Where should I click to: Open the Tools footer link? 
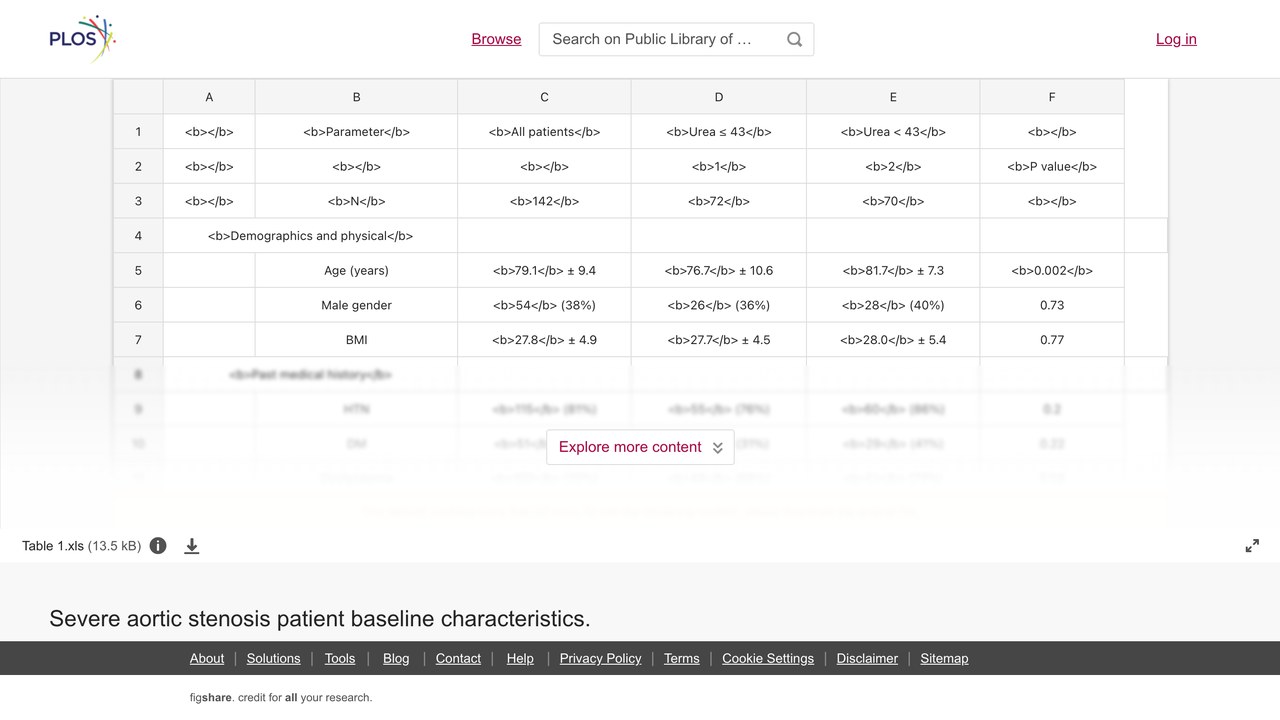[x=340, y=658]
